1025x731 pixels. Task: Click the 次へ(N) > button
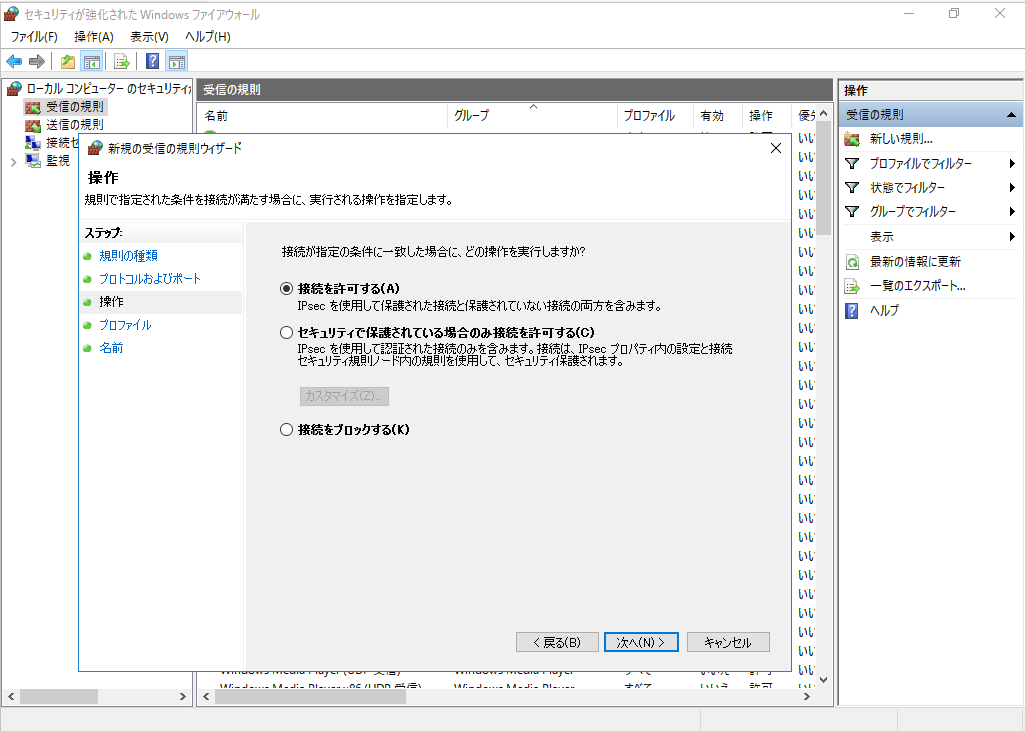click(x=641, y=642)
